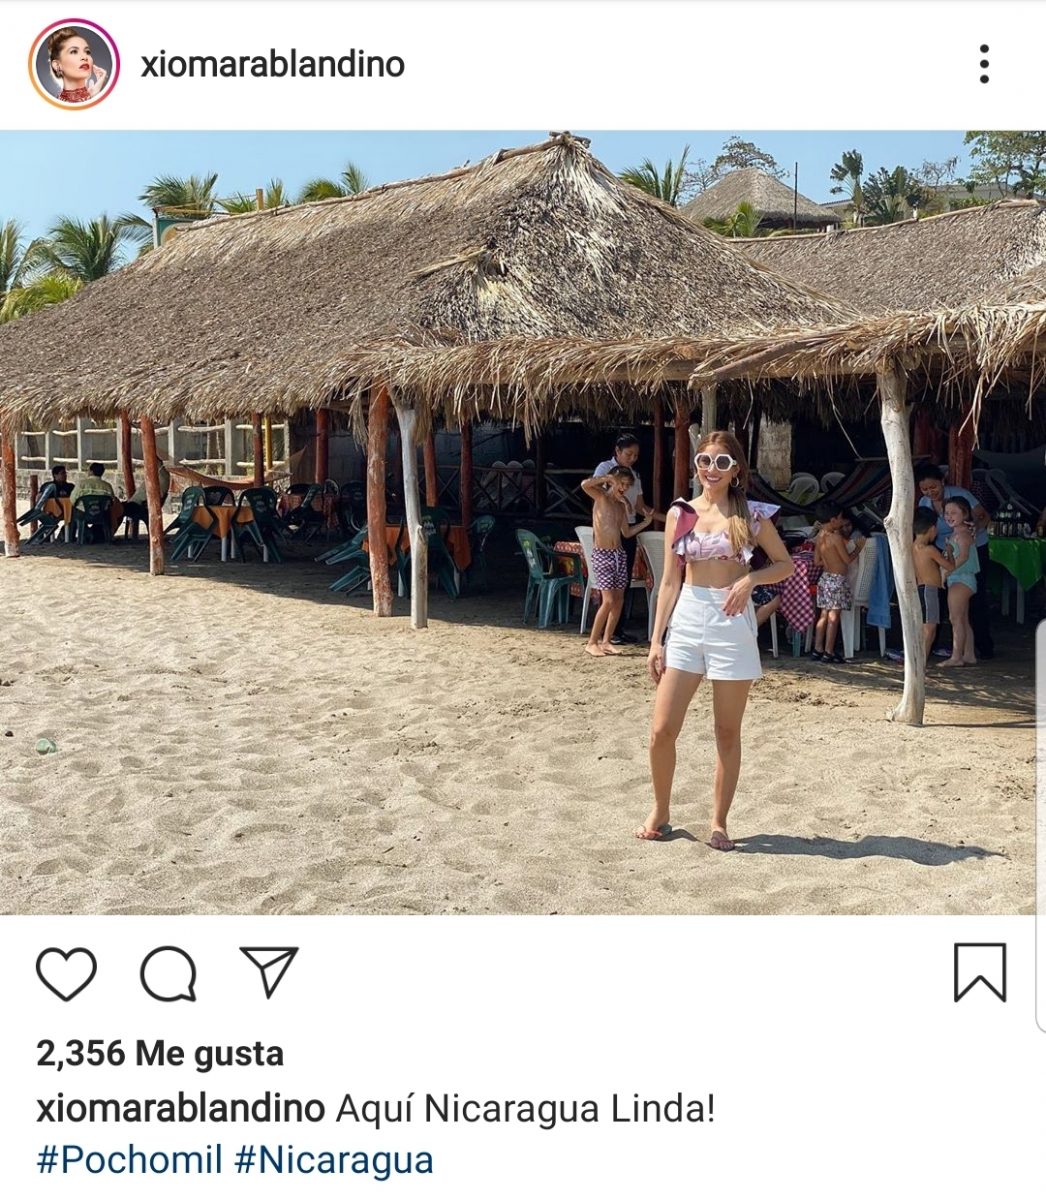Save the post with the bookmark icon

point(980,972)
